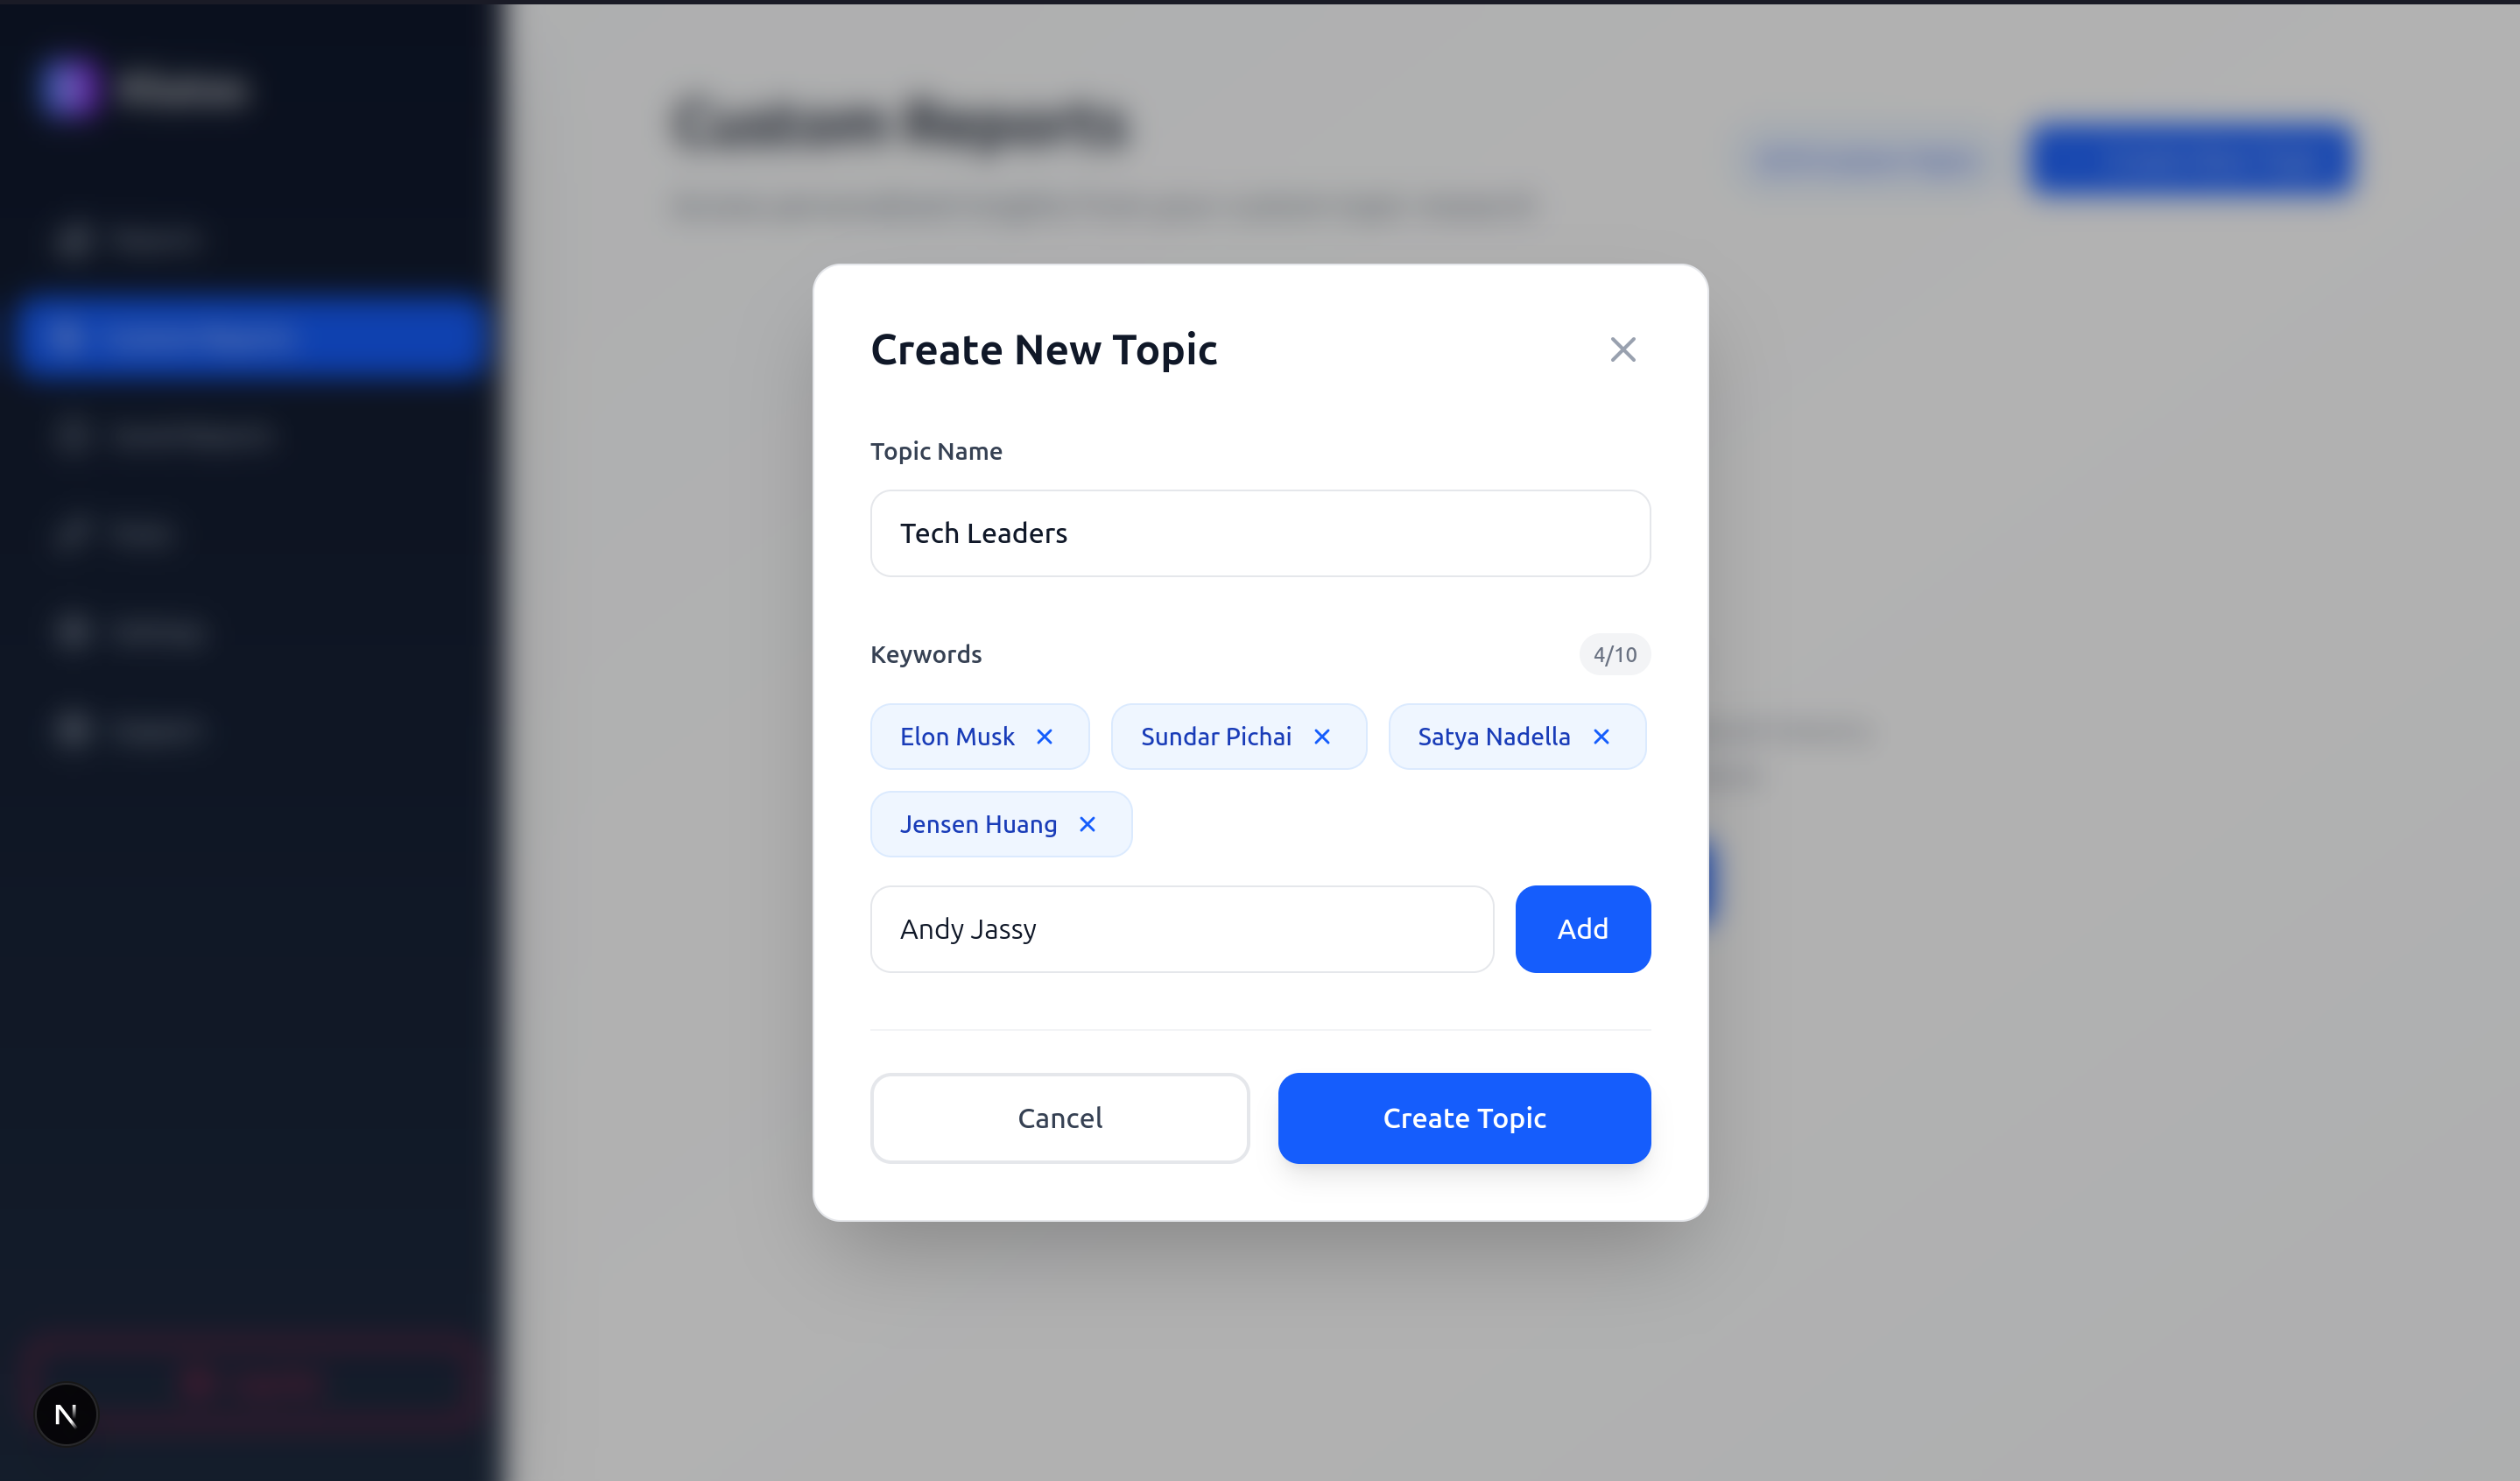Viewport: 2520px width, 1481px height.
Task: Click Add to save the Andy Jassy keyword
Action: 1582,929
